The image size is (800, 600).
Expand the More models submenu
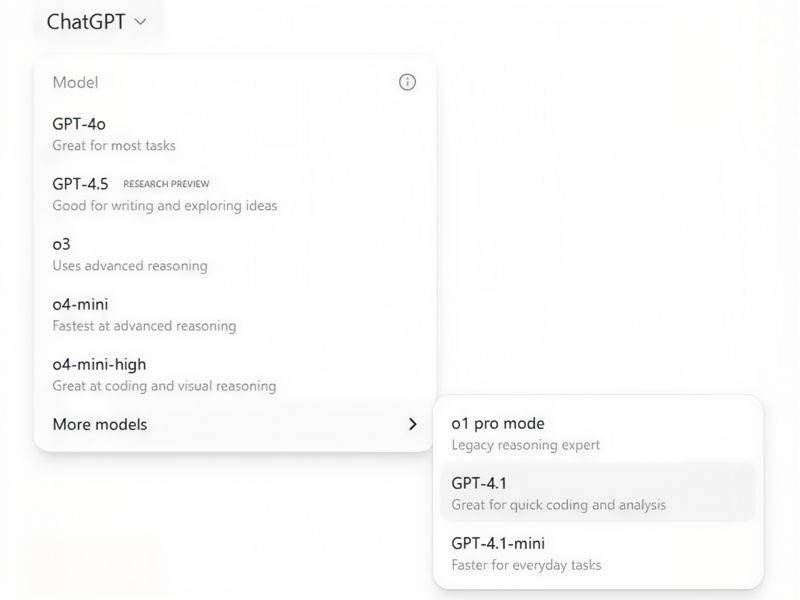pos(100,424)
